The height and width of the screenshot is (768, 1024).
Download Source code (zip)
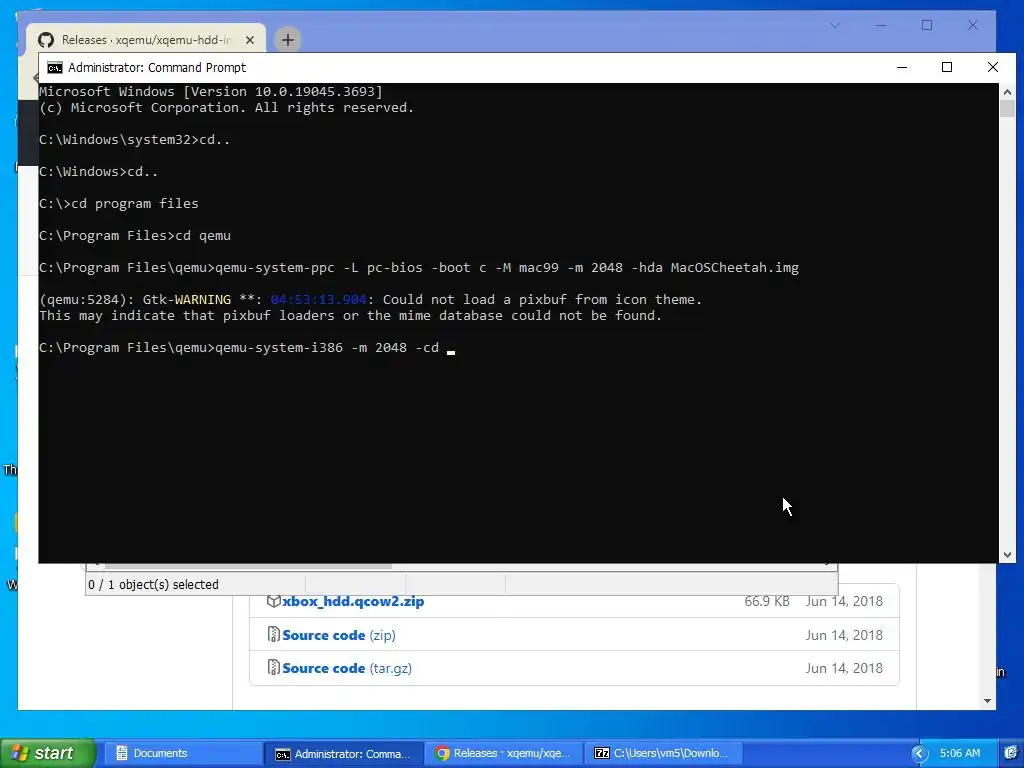338,635
